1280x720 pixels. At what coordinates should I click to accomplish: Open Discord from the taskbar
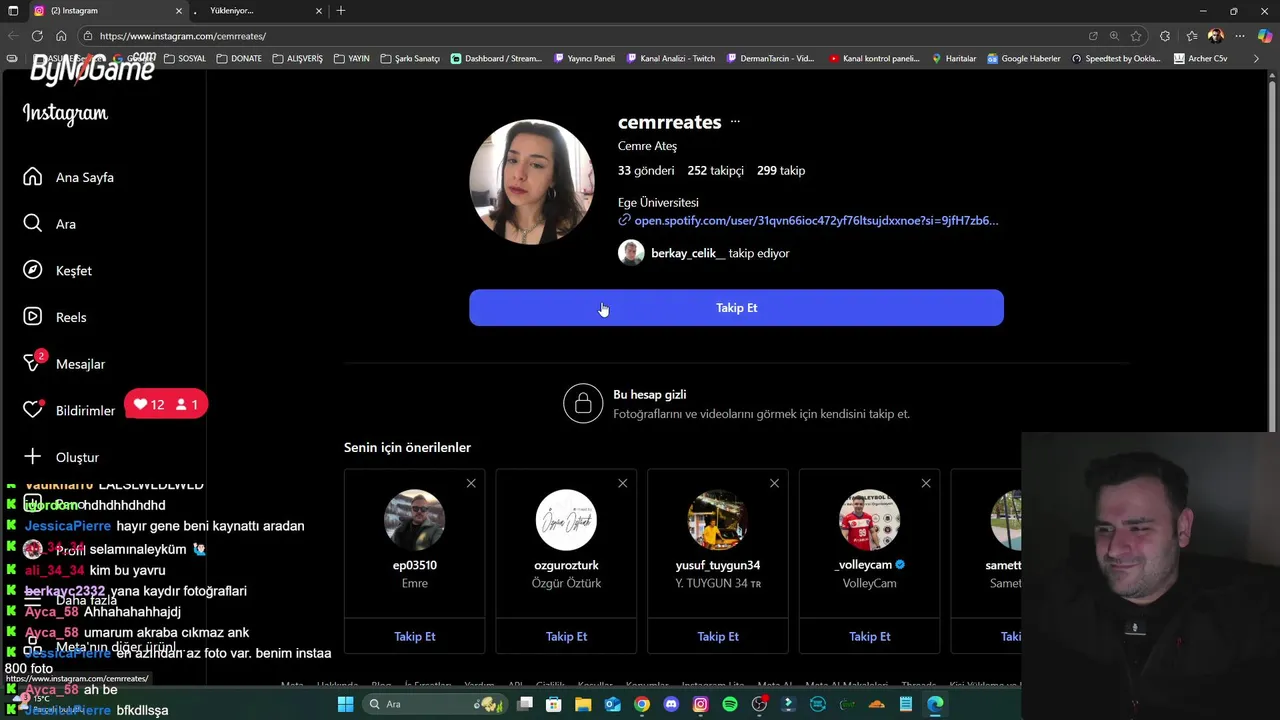coord(671,704)
